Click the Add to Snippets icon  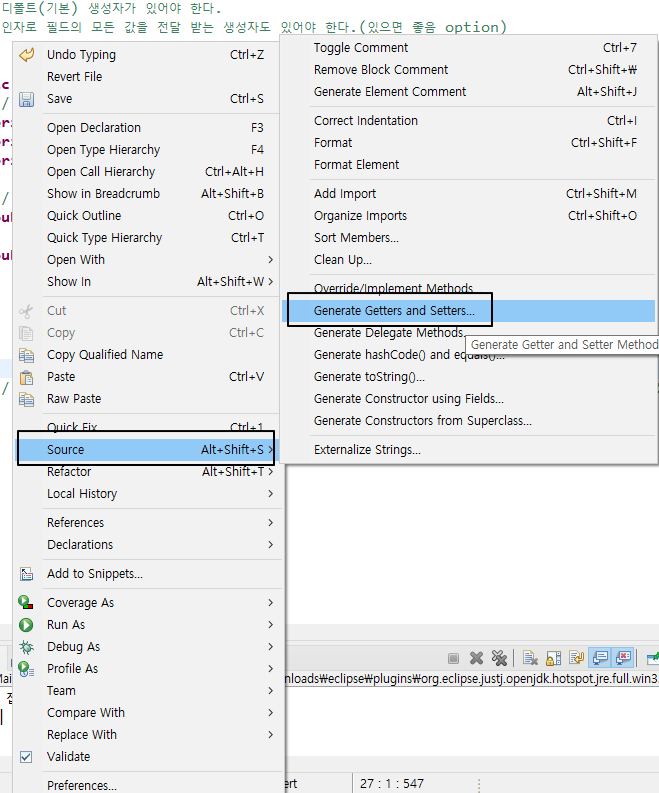click(x=26, y=574)
